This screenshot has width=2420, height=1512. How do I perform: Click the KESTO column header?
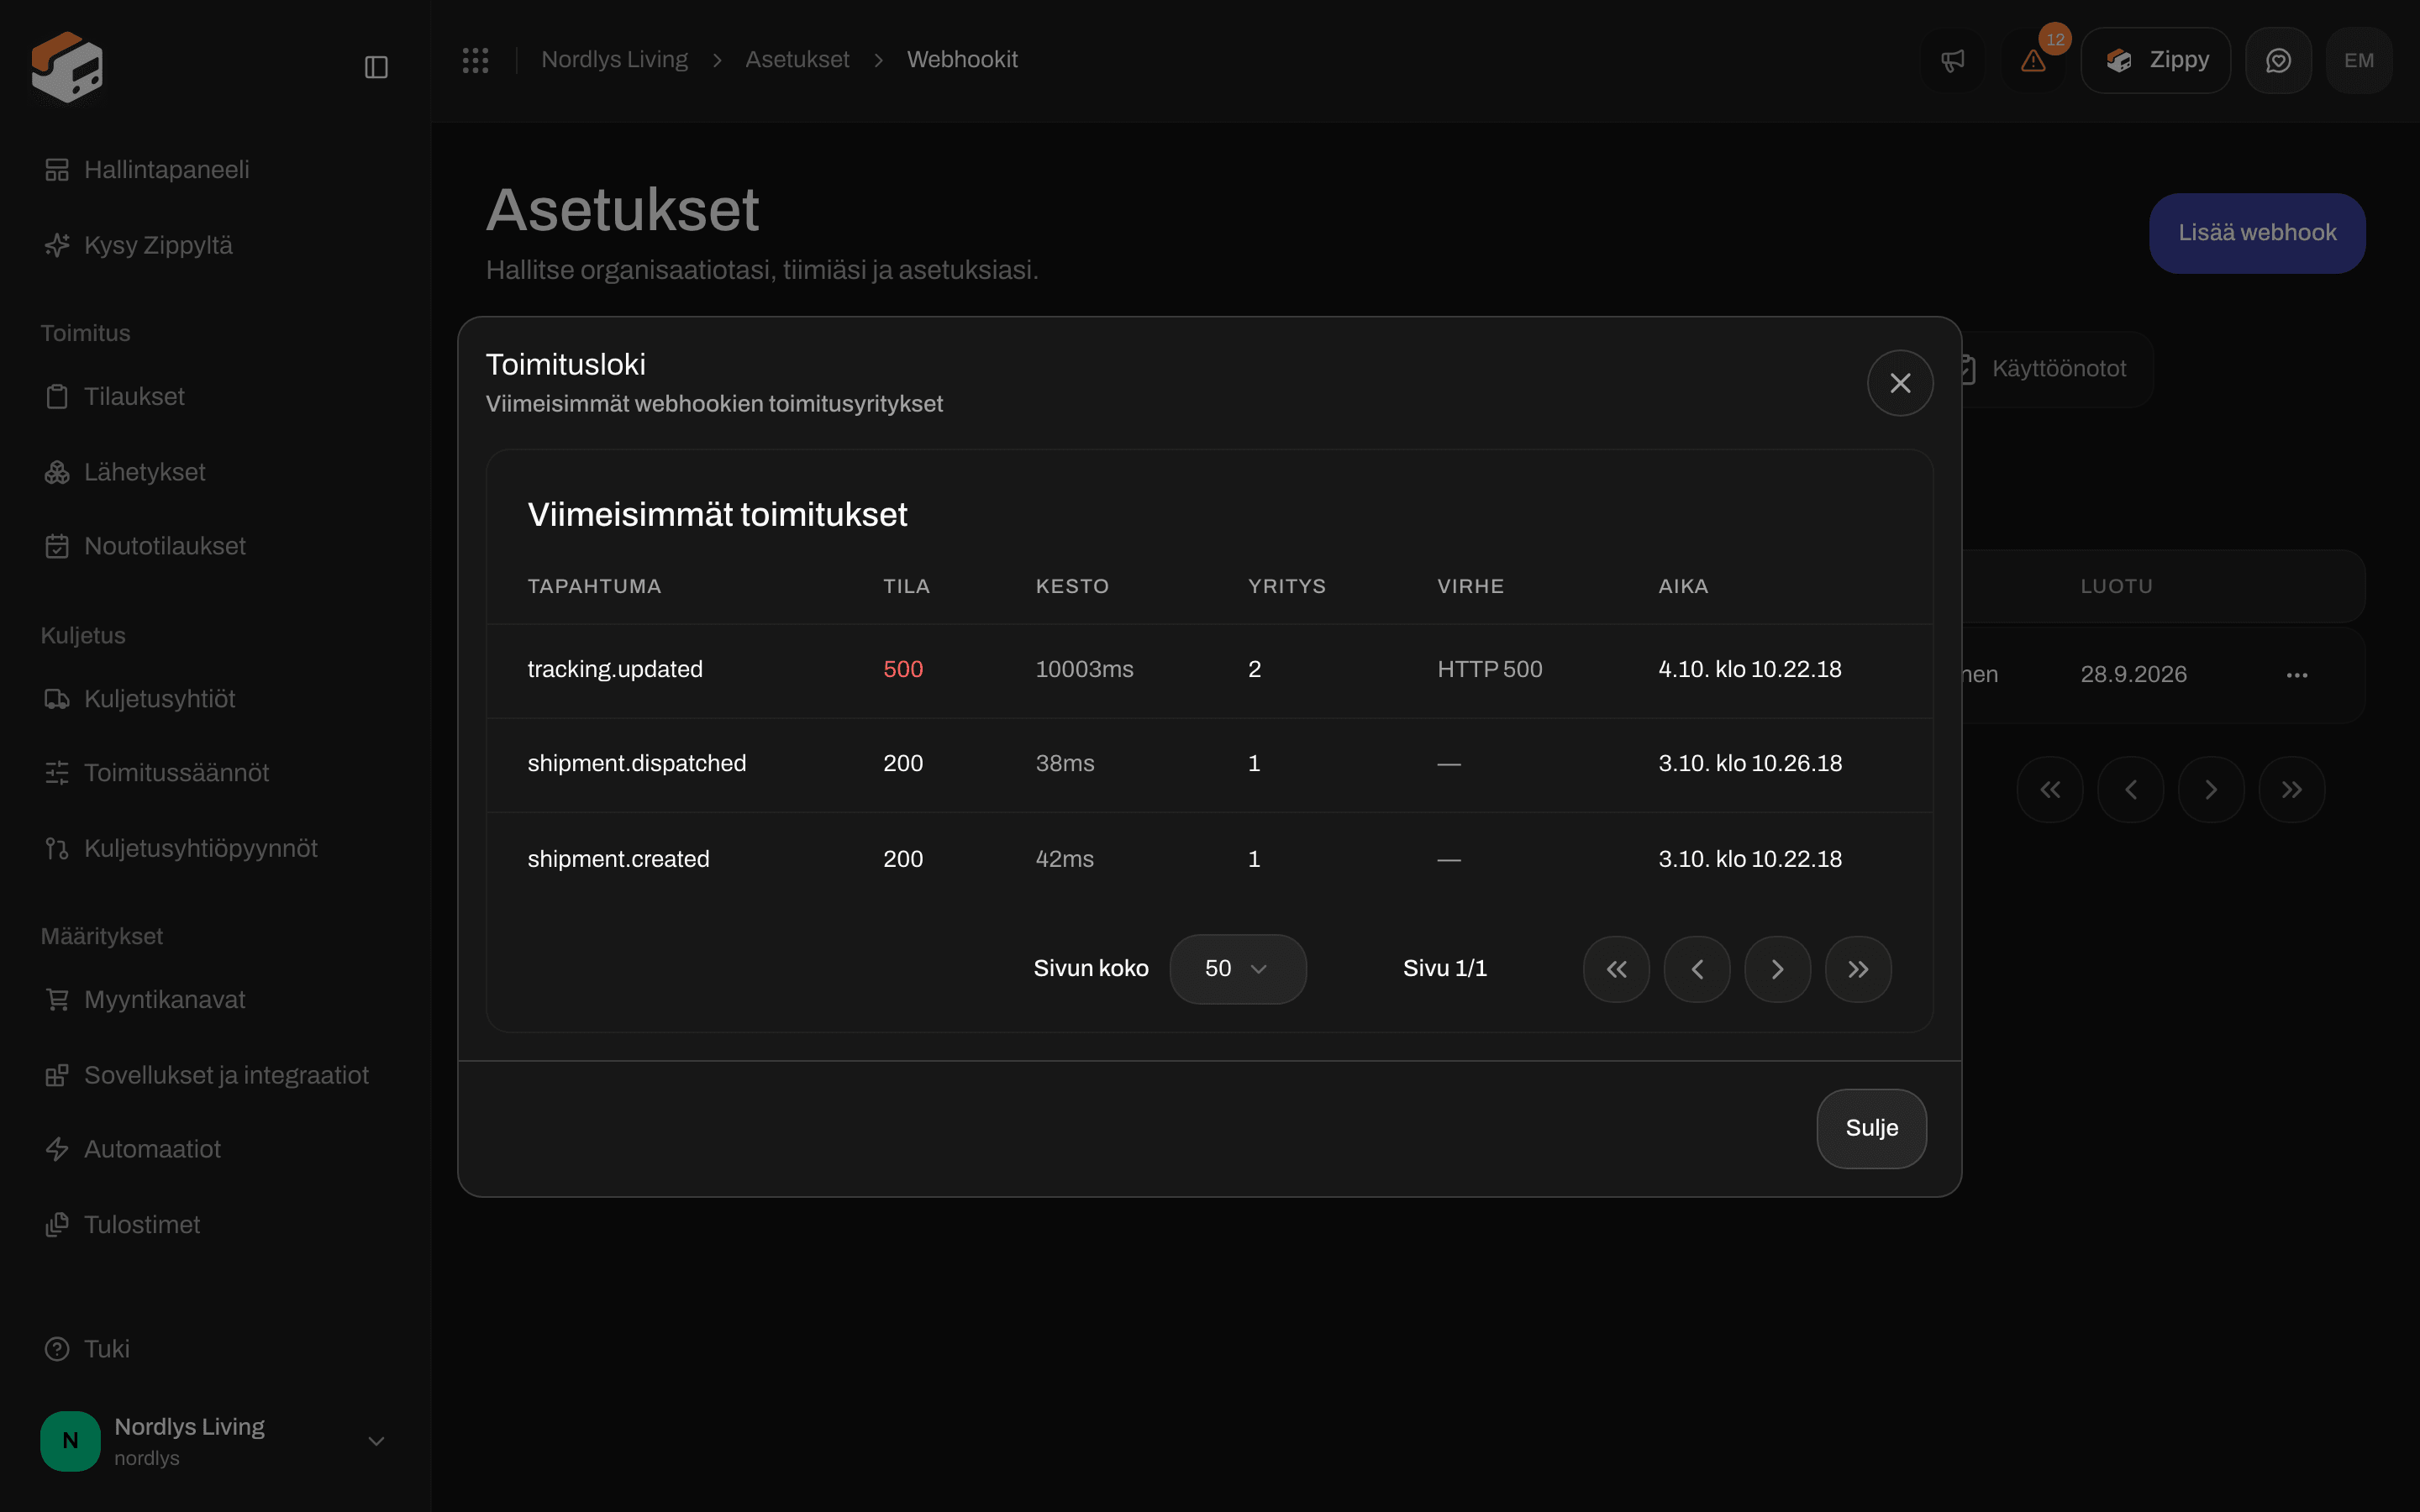[x=1072, y=586]
